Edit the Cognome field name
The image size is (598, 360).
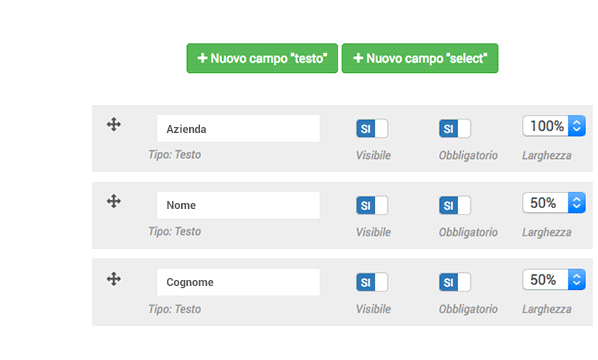238,282
